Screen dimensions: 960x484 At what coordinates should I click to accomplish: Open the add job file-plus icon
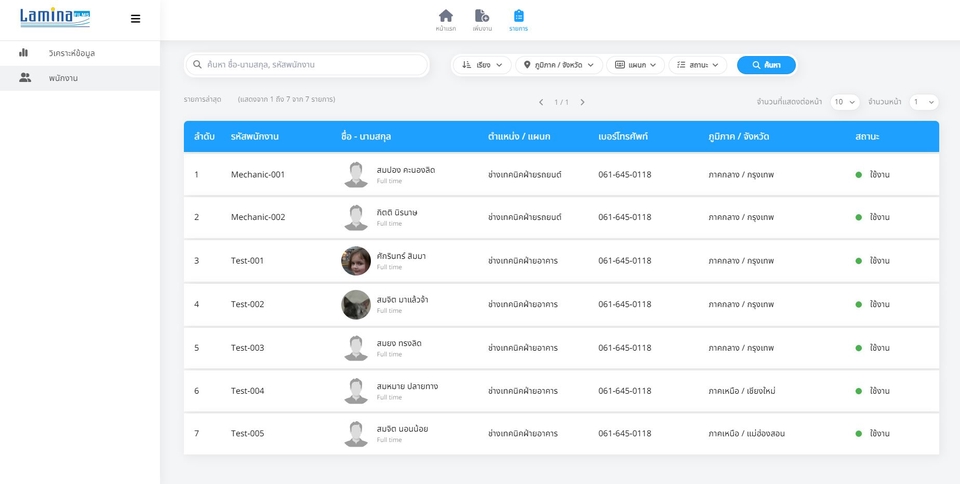(482, 15)
